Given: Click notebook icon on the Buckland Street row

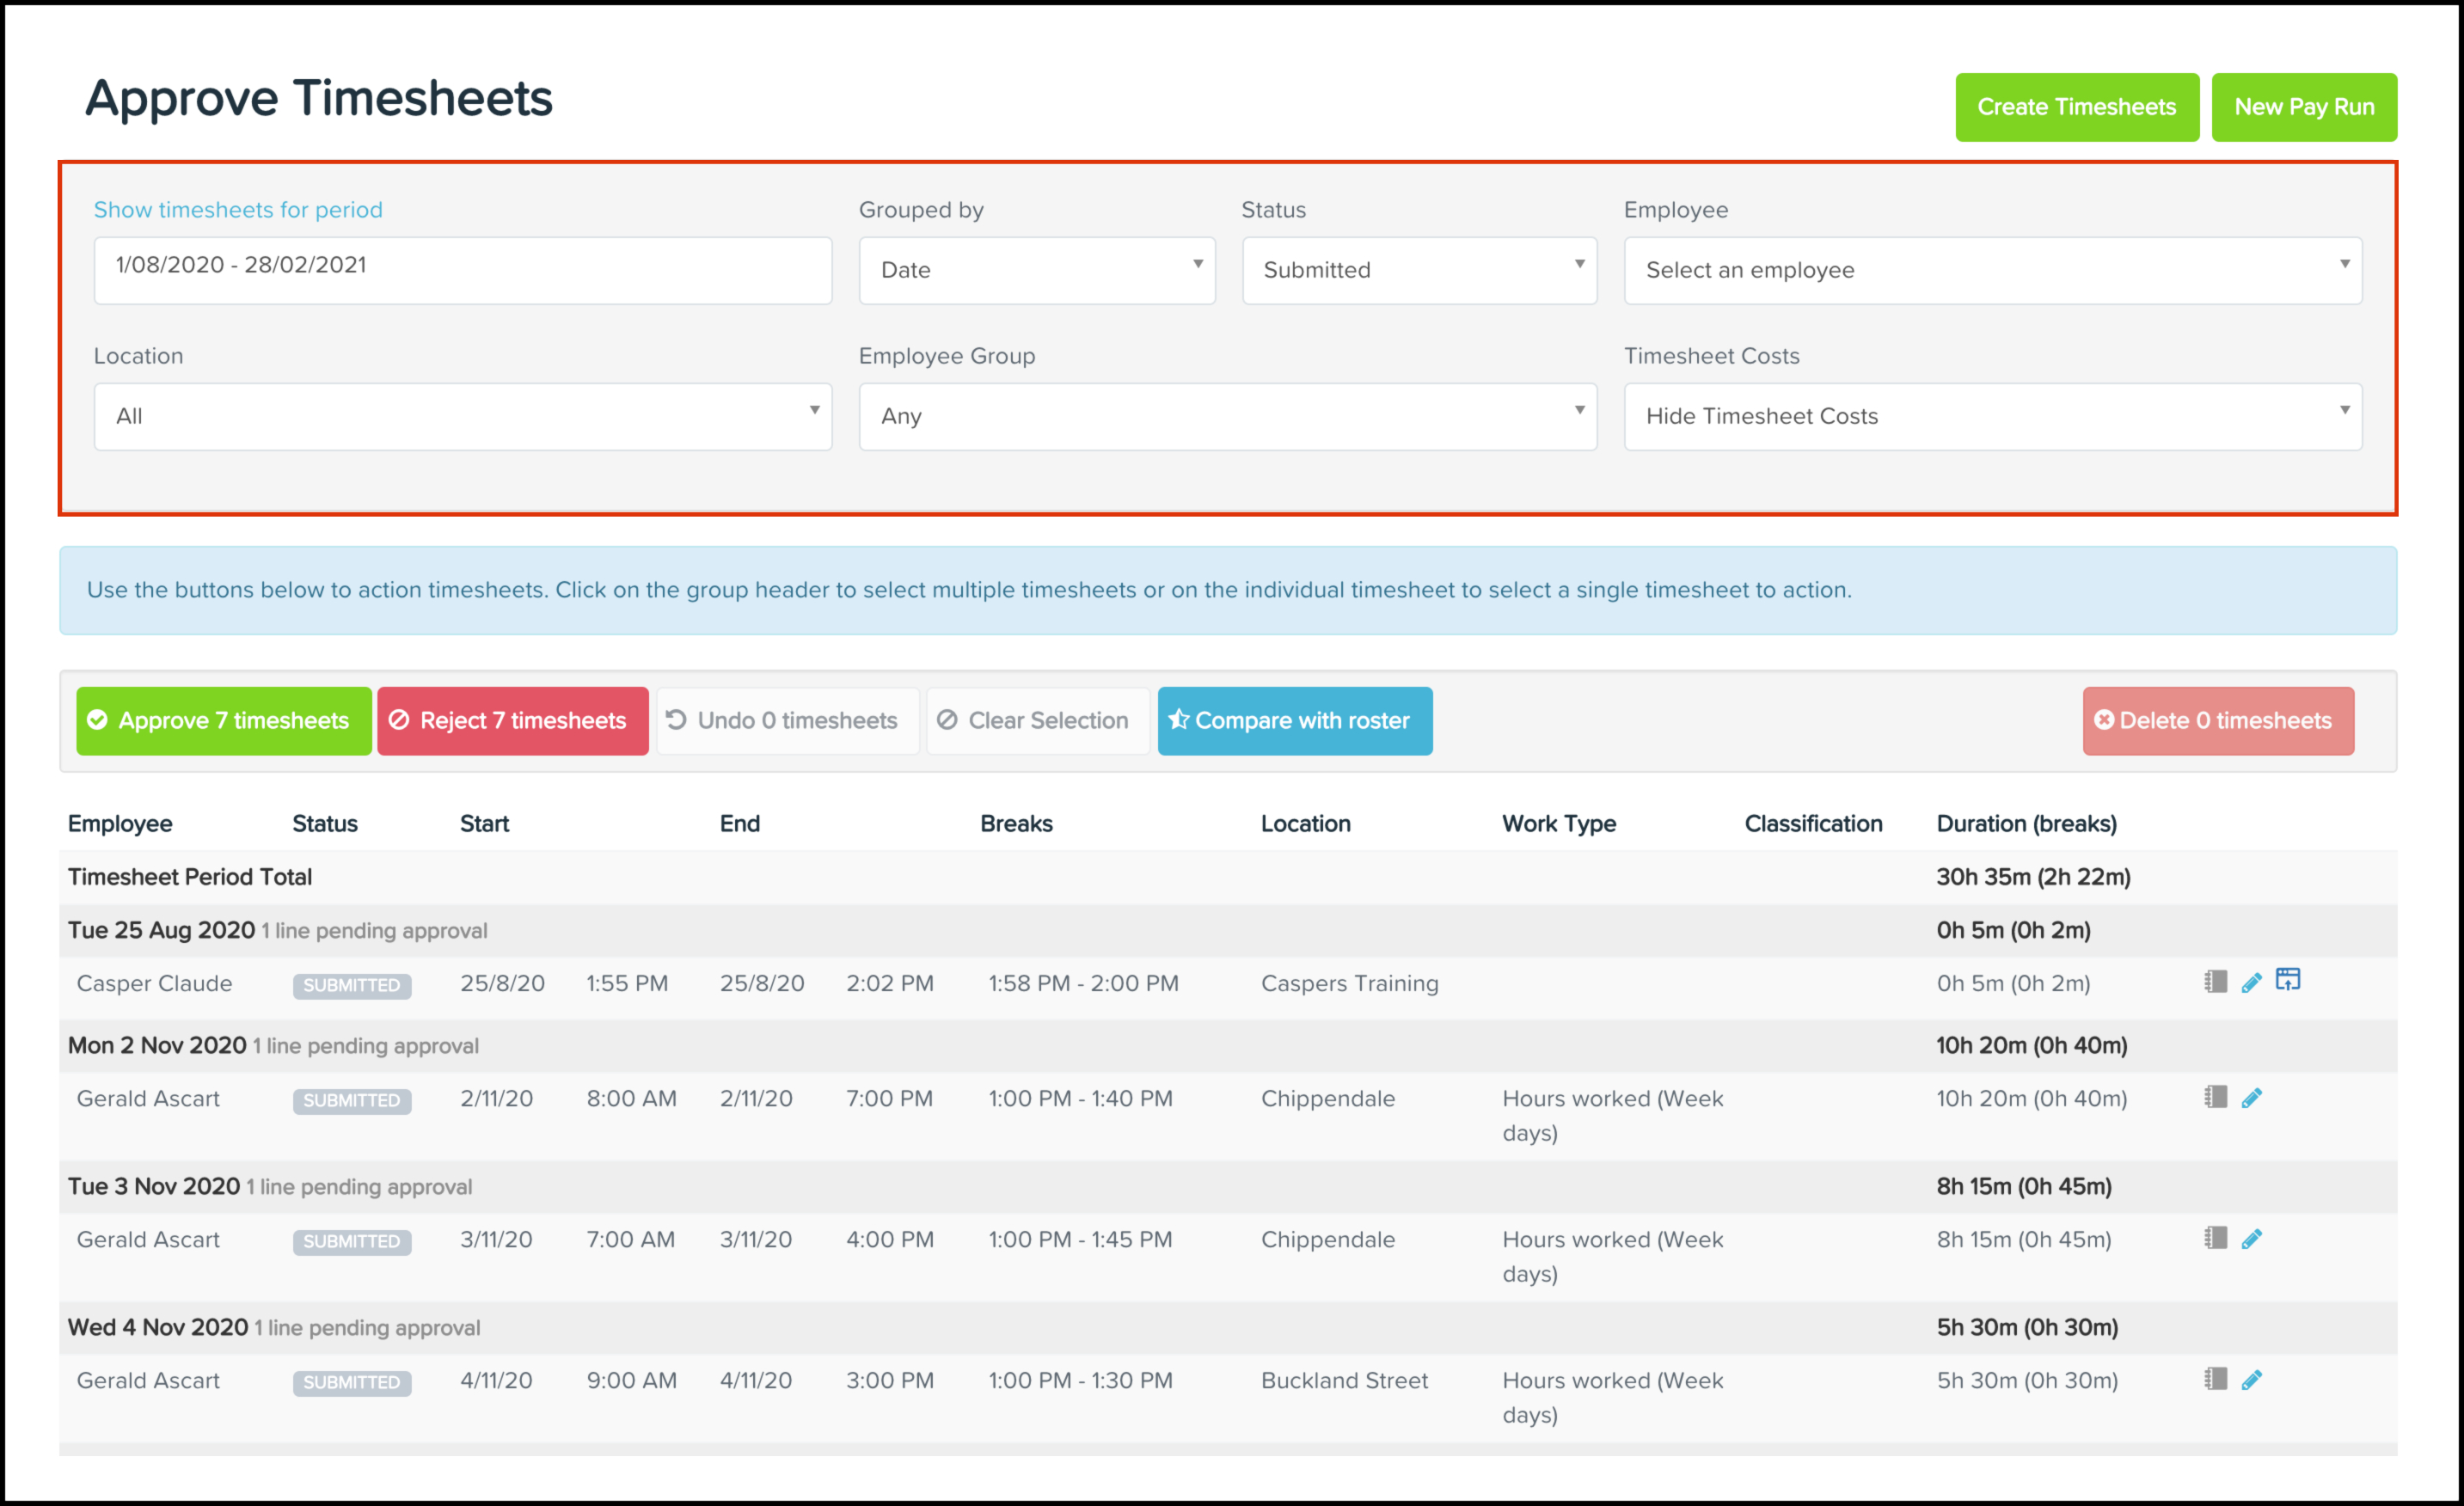Looking at the screenshot, I should pos(2215,1380).
